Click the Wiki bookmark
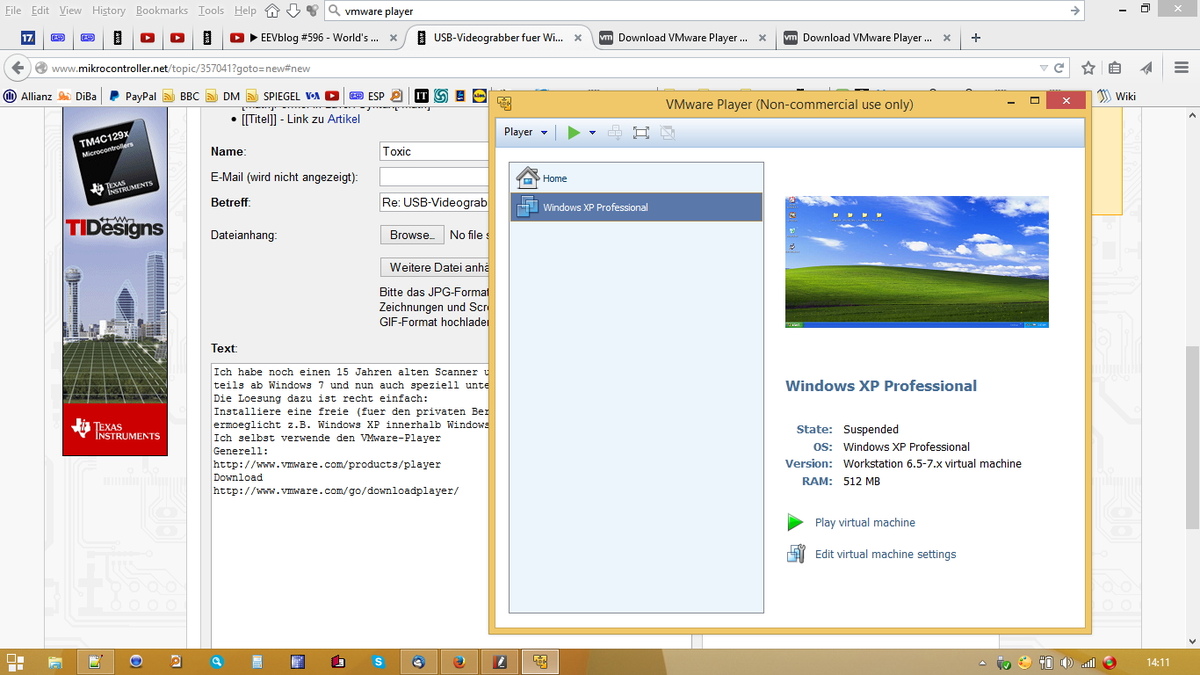1200x675 pixels. (1117, 97)
